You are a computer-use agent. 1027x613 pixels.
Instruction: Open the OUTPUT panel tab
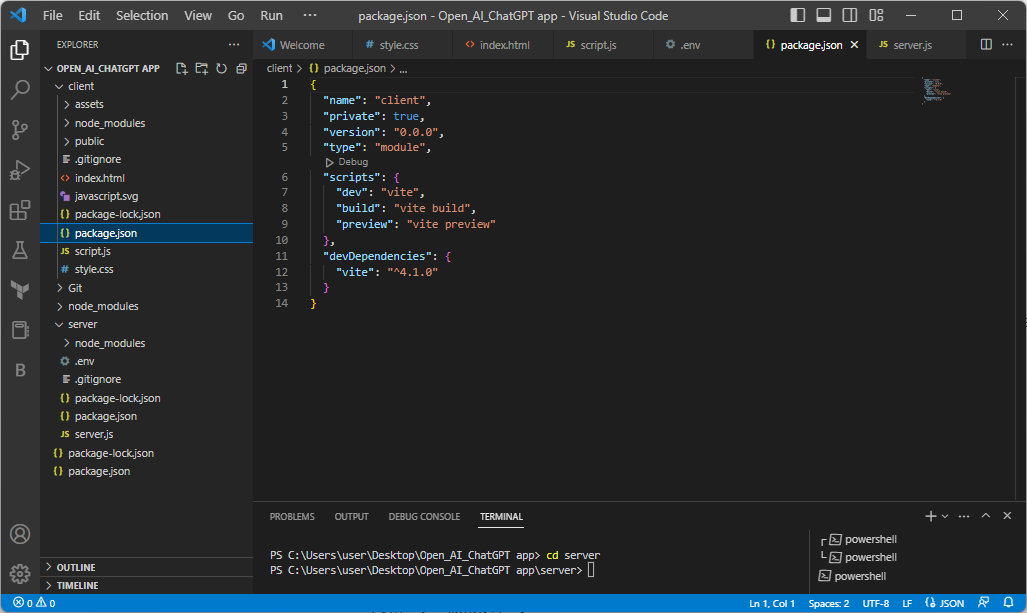pyautogui.click(x=352, y=516)
